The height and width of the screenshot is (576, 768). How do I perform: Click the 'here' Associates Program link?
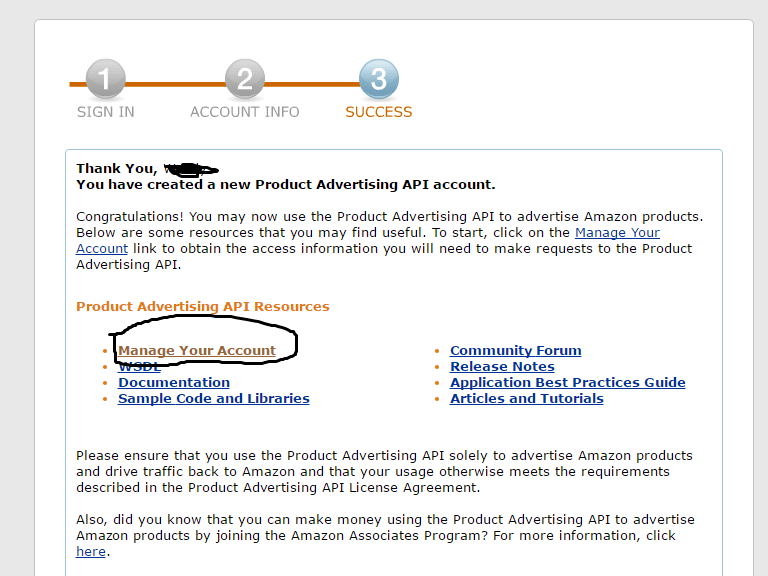pyautogui.click(x=91, y=552)
